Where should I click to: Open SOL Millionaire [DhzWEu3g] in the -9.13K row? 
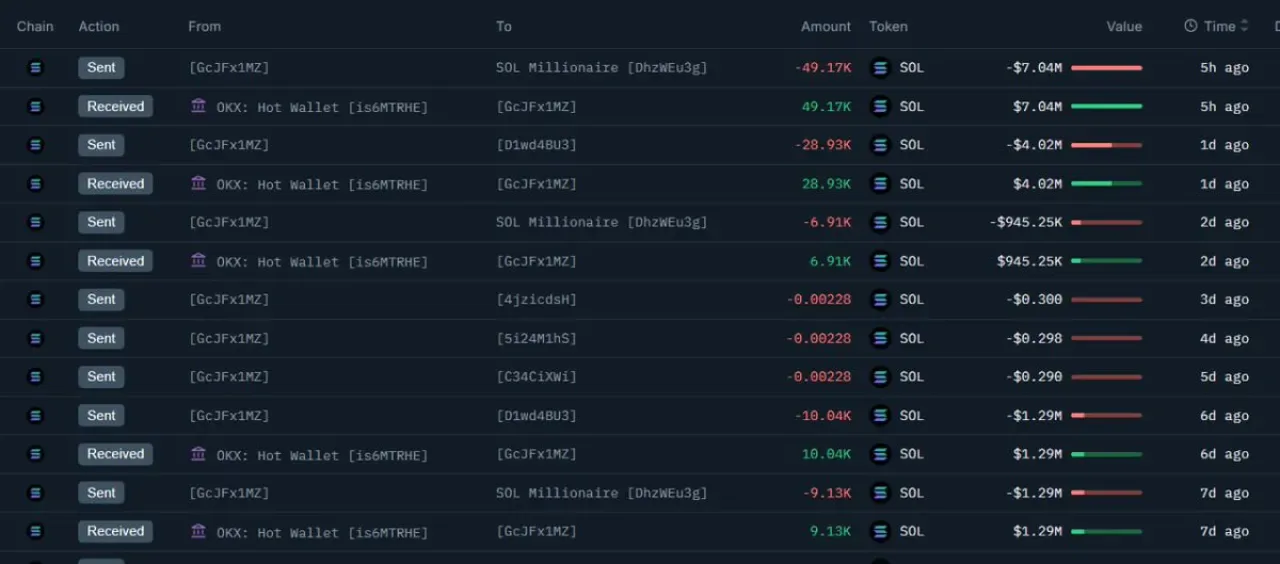pyautogui.click(x=602, y=493)
